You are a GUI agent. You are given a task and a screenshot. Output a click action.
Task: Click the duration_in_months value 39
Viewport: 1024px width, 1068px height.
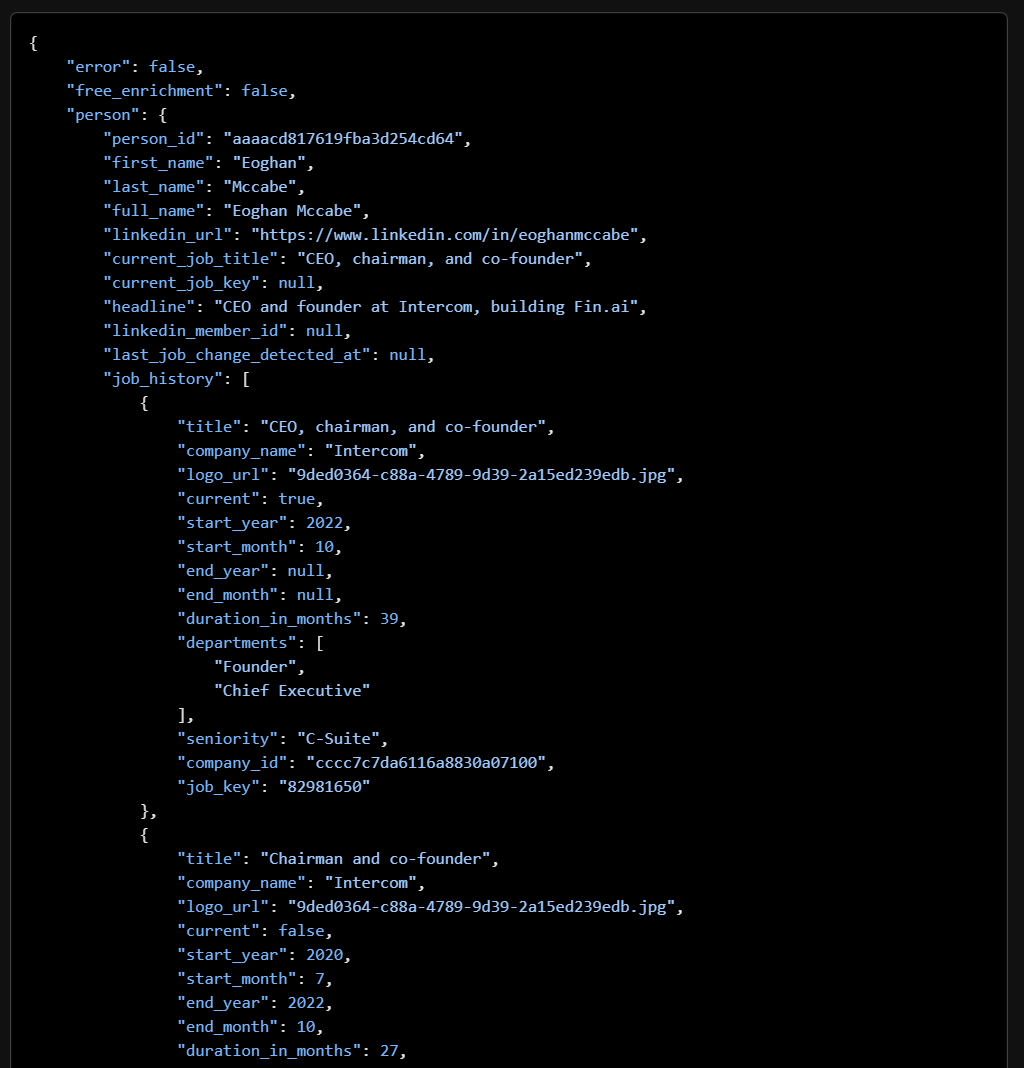389,619
